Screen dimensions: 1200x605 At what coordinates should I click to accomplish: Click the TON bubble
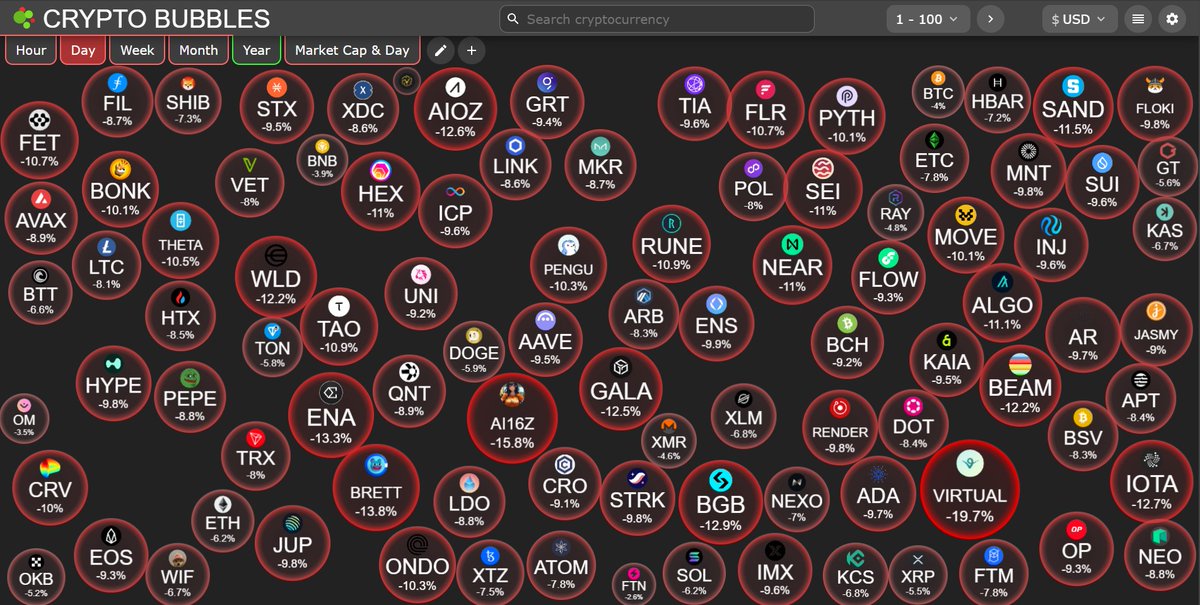point(272,345)
